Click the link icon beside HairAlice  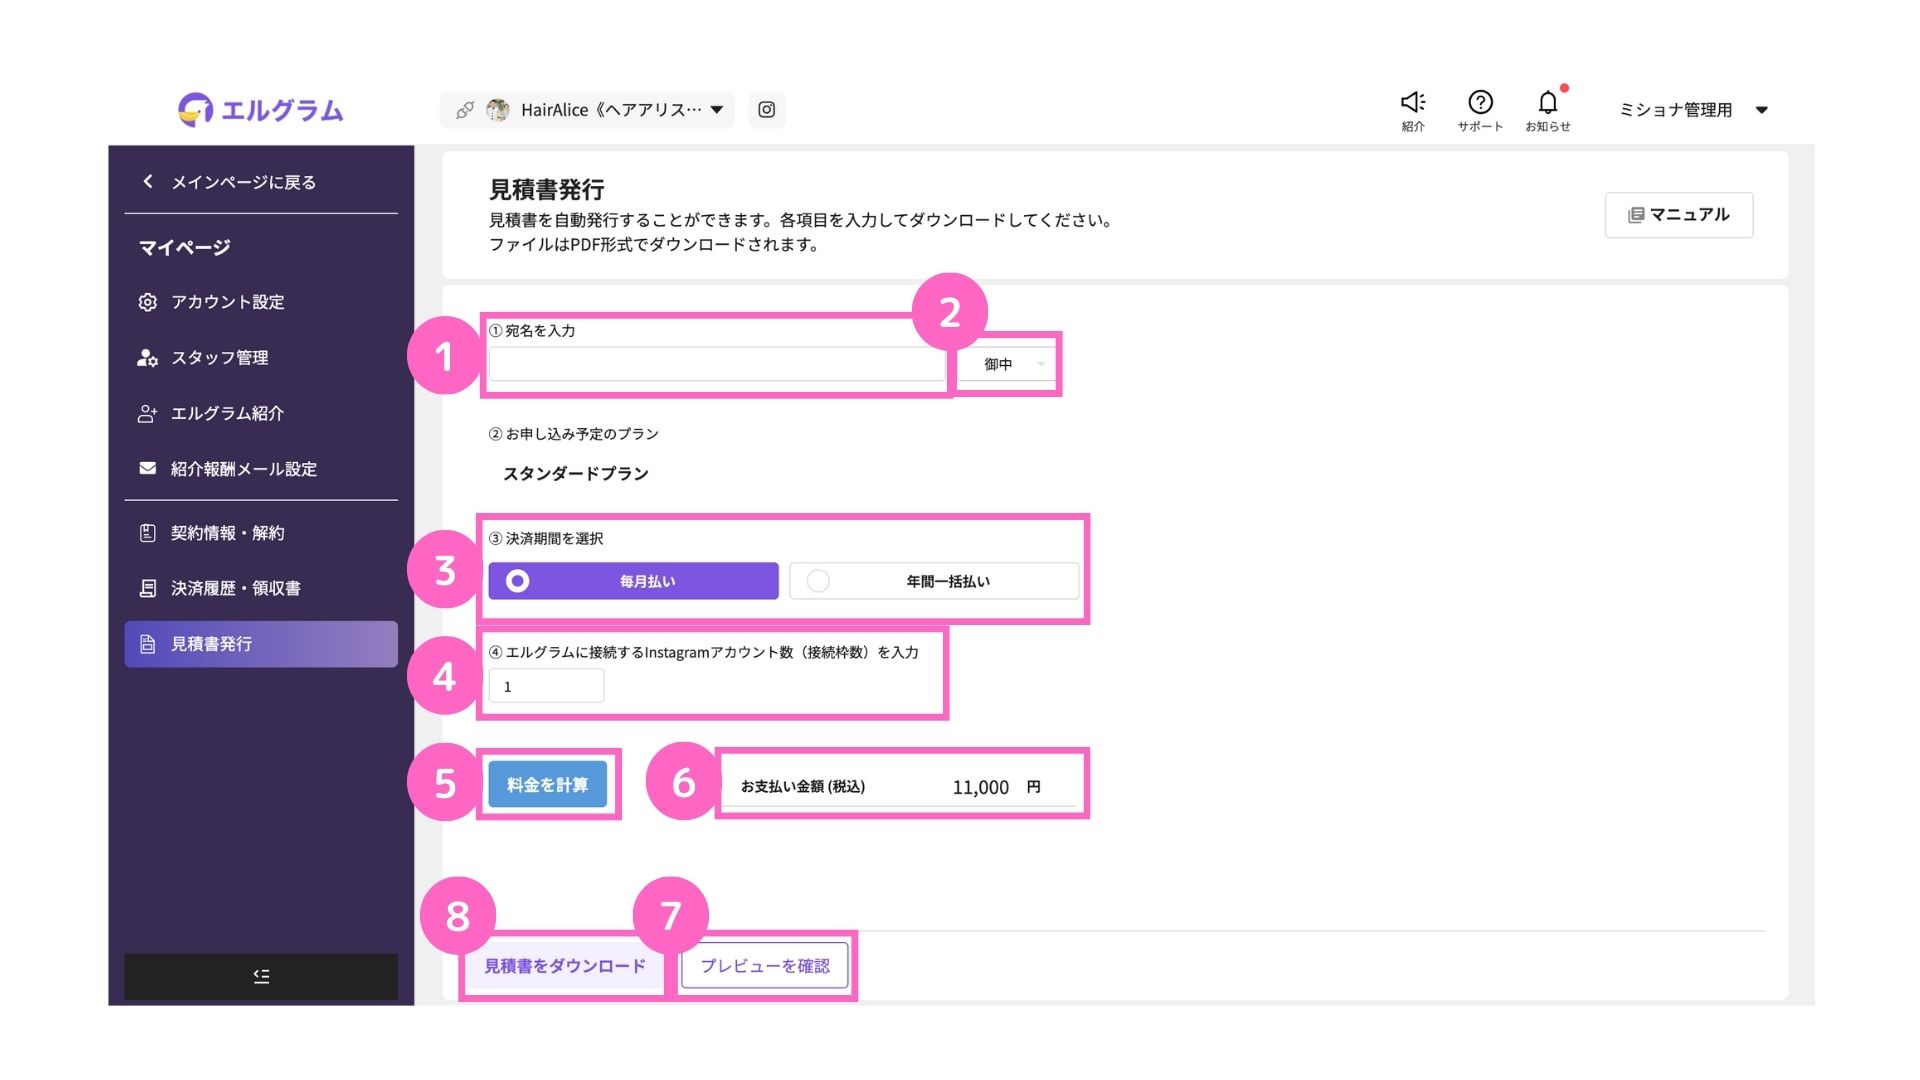[465, 110]
